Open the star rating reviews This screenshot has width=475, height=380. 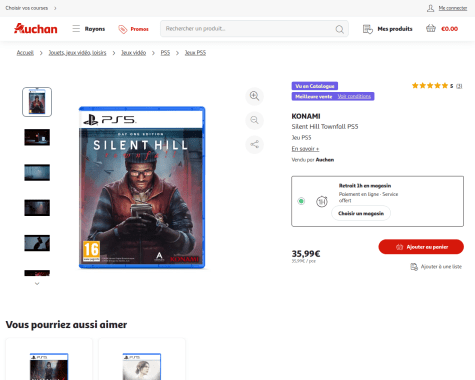430,86
